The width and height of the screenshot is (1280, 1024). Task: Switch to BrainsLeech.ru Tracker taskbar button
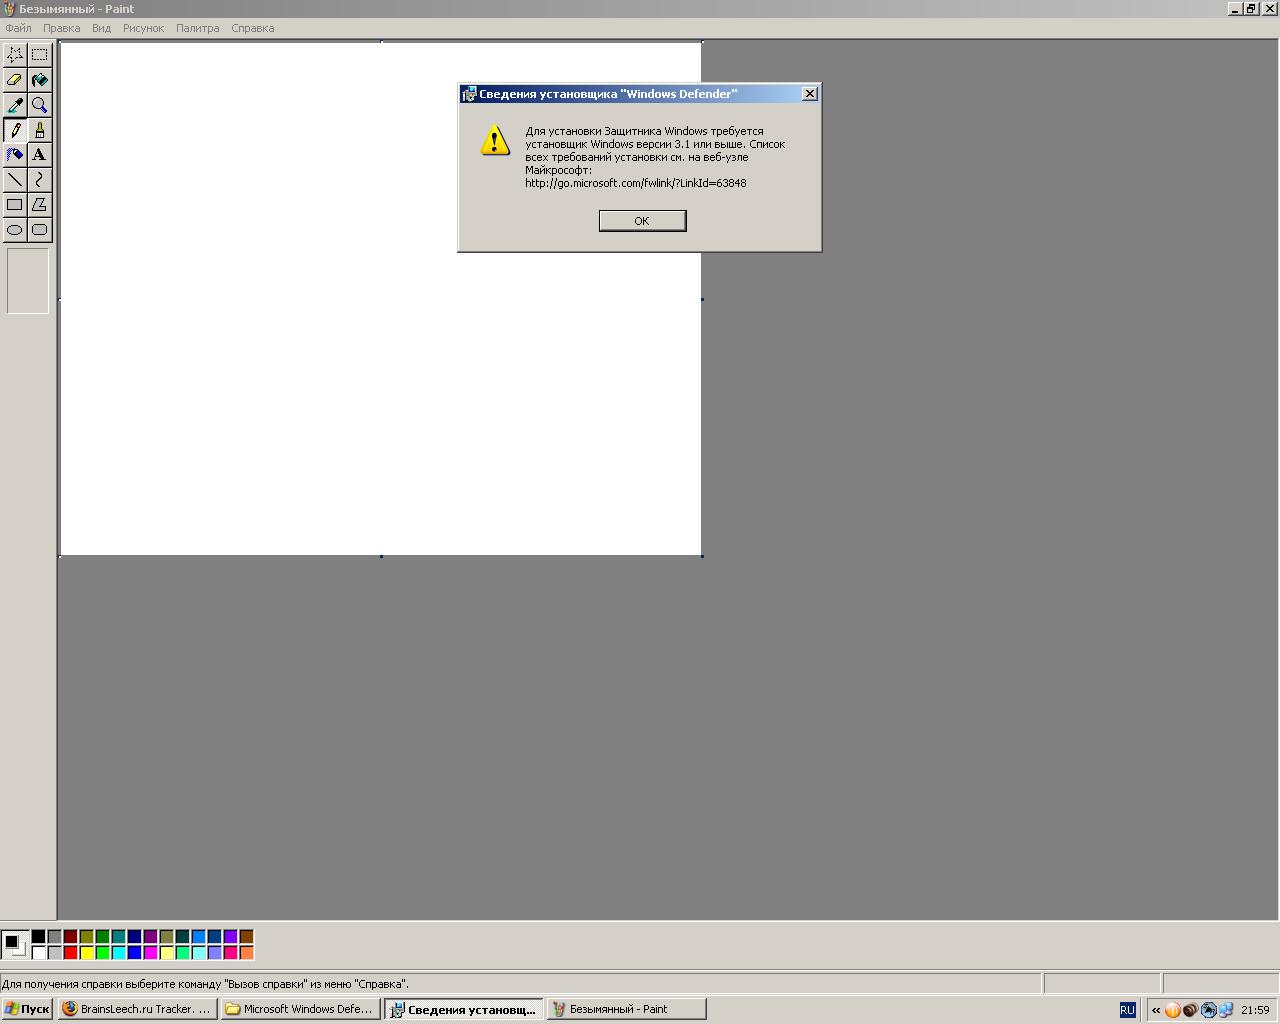click(x=137, y=1009)
